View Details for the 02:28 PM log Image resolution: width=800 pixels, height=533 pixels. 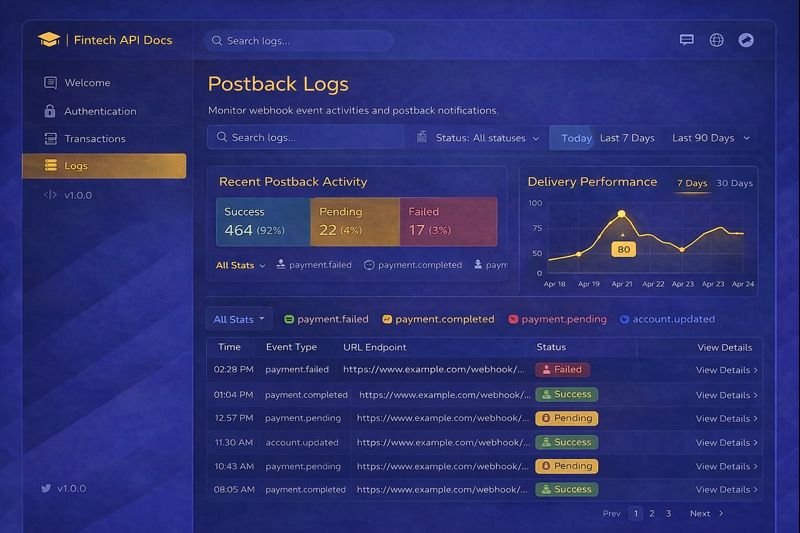tap(726, 370)
